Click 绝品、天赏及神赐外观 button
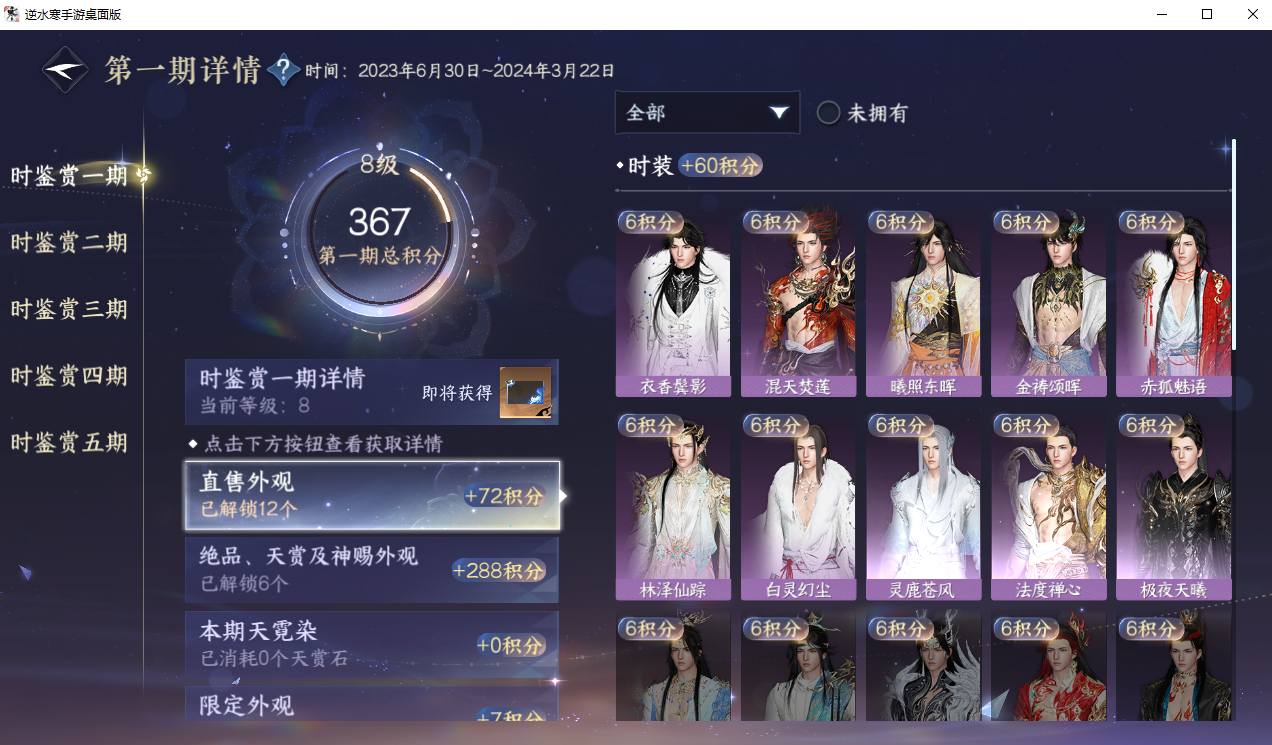 (372, 569)
